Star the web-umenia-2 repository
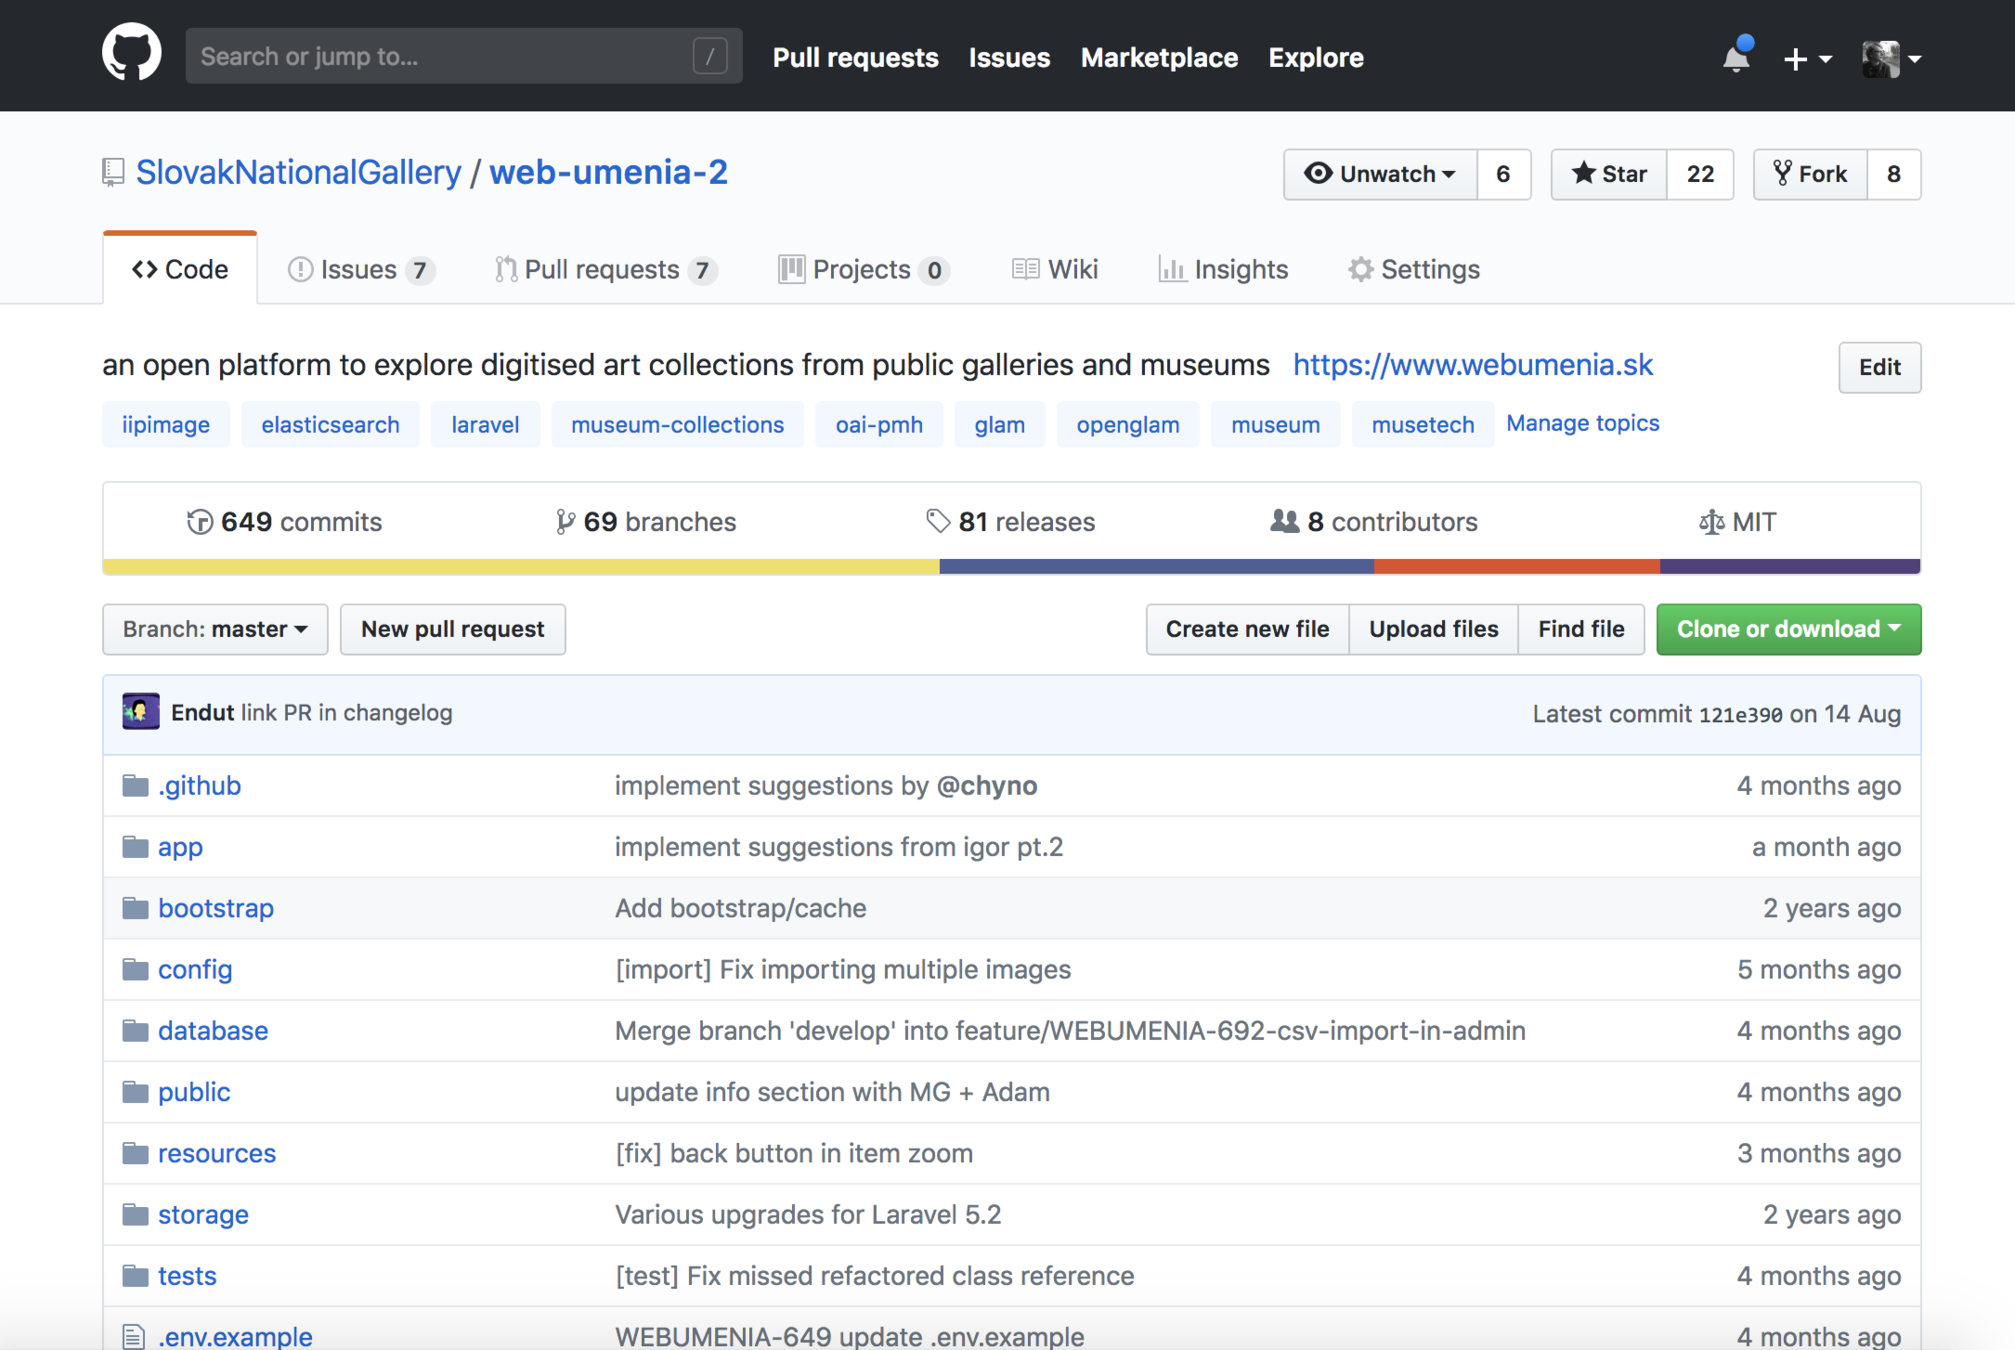The image size is (2015, 1350). pos(1609,174)
